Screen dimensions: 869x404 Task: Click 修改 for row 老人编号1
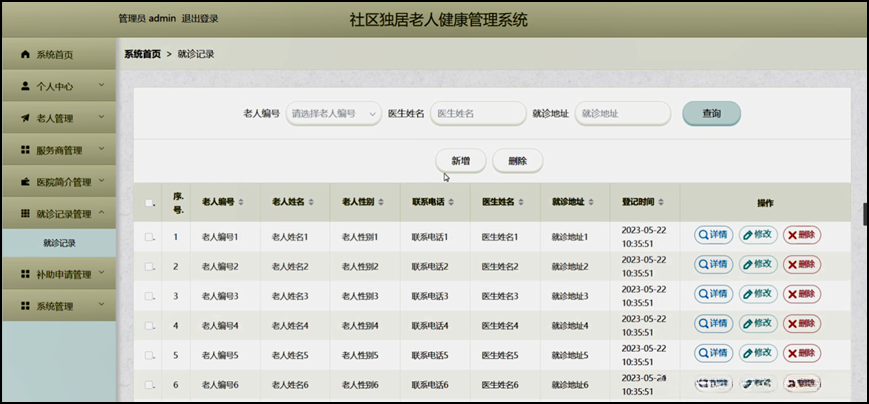pos(758,235)
